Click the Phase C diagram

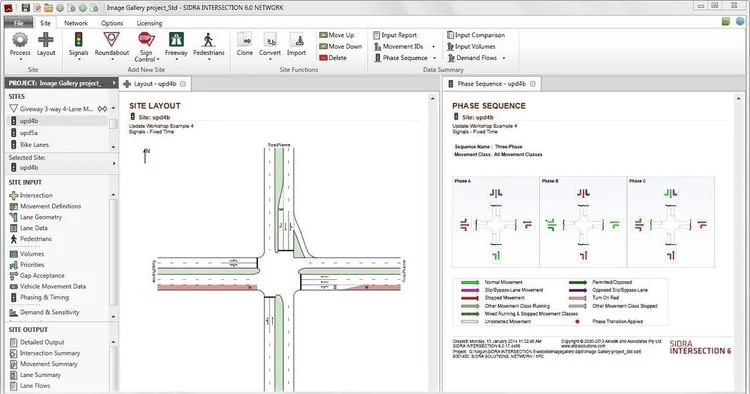[671, 222]
